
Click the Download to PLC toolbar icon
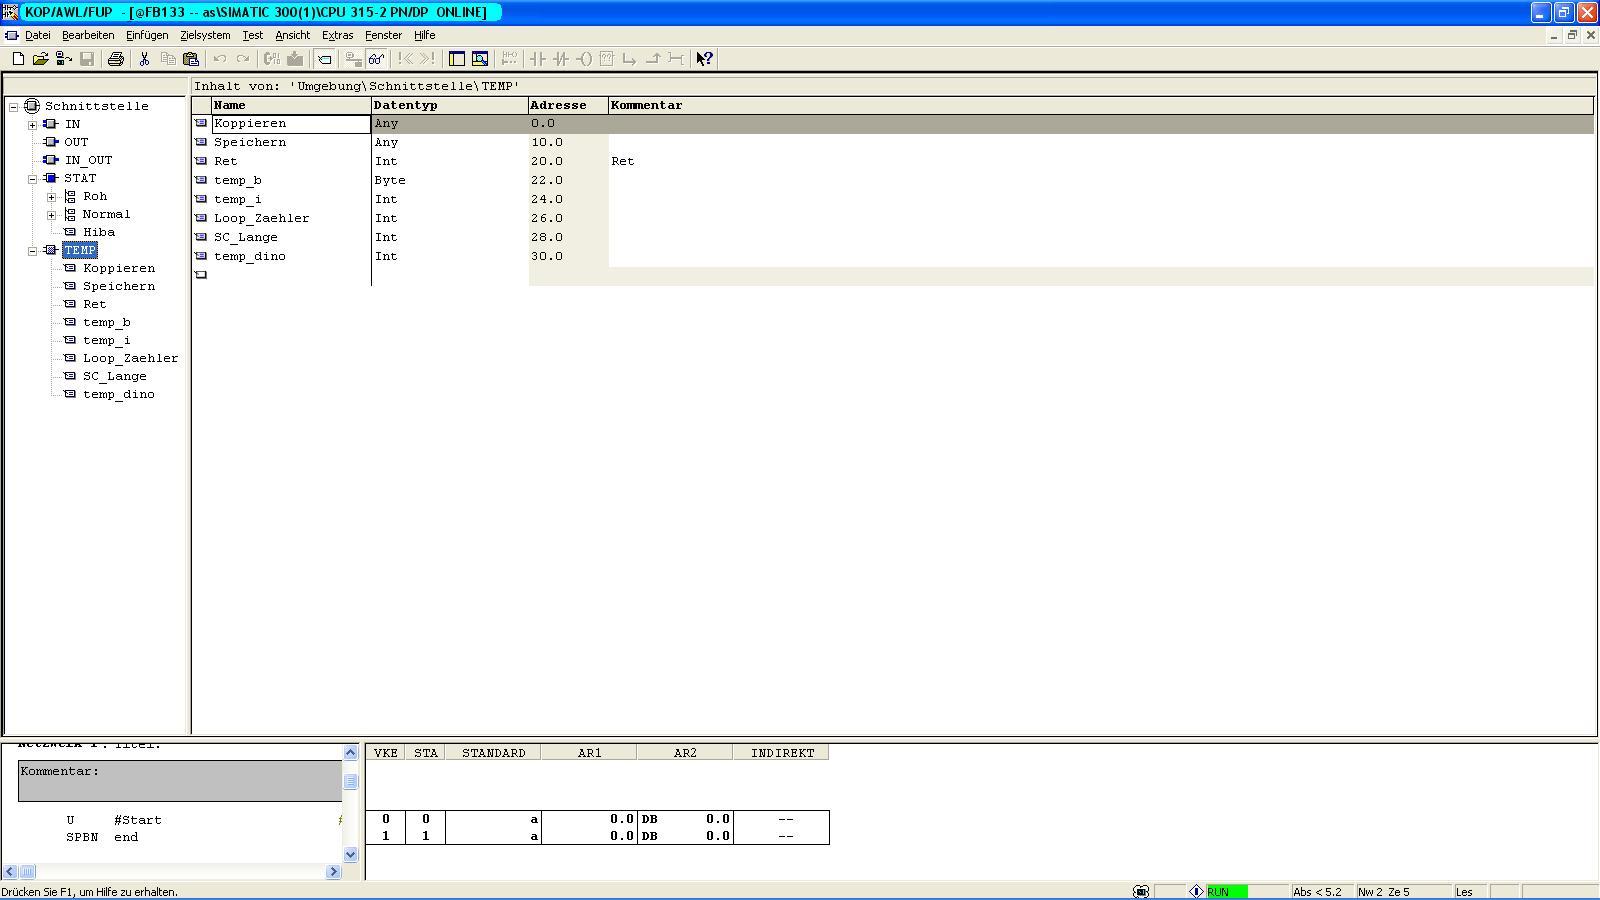click(x=295, y=59)
